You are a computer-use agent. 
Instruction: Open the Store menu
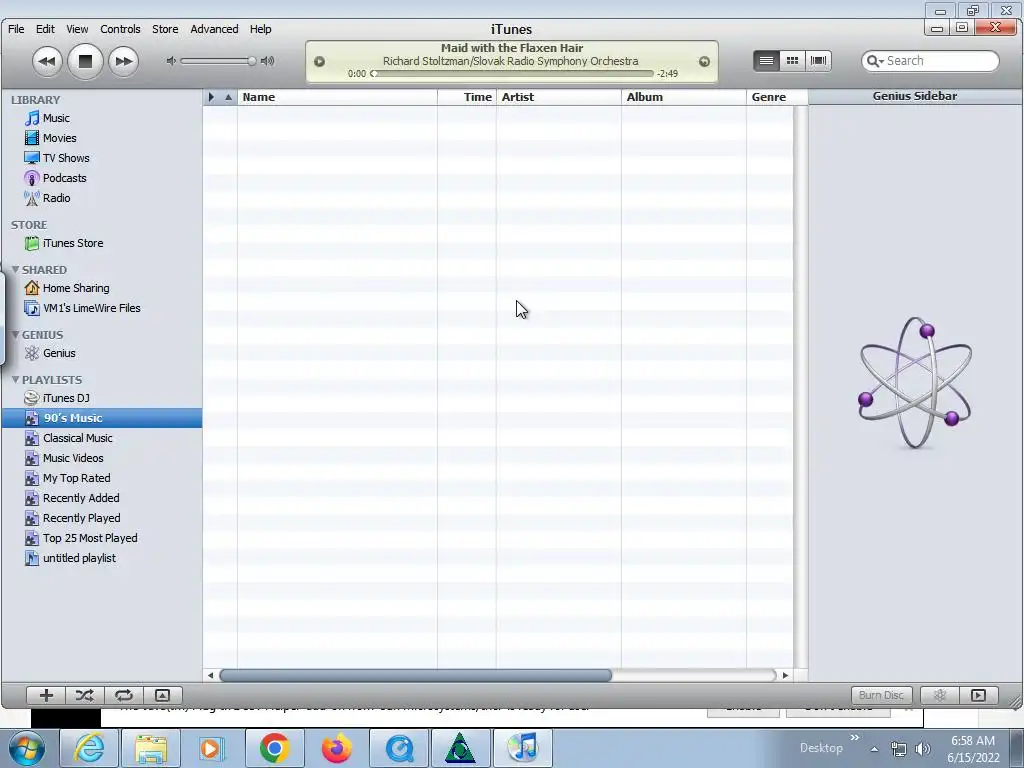pos(165,29)
